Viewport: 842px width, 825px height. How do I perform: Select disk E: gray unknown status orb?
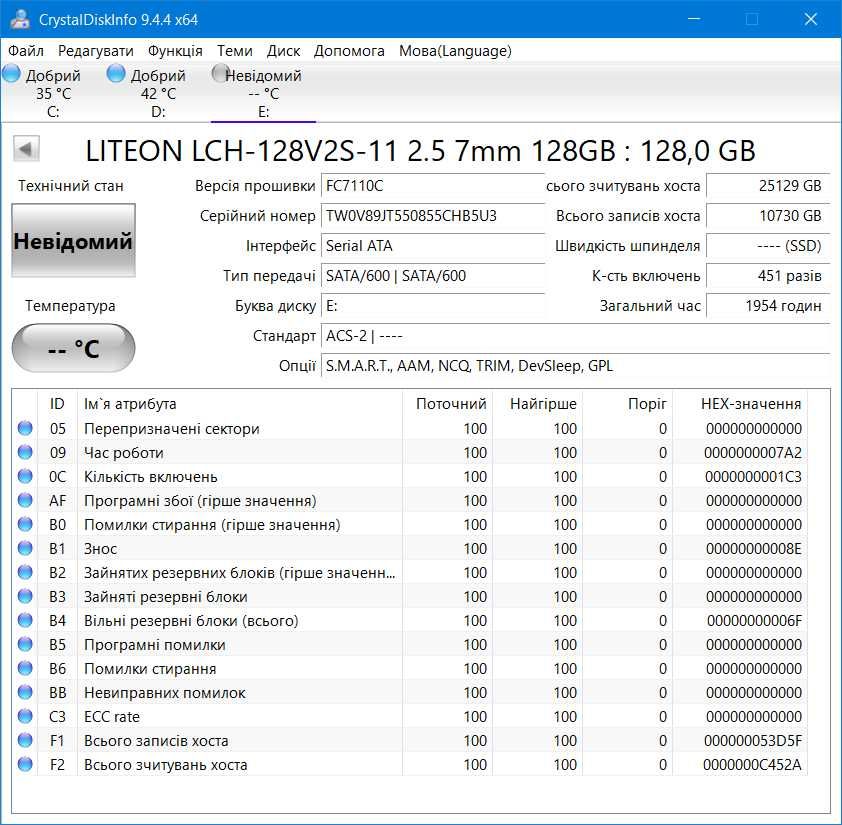coord(220,74)
